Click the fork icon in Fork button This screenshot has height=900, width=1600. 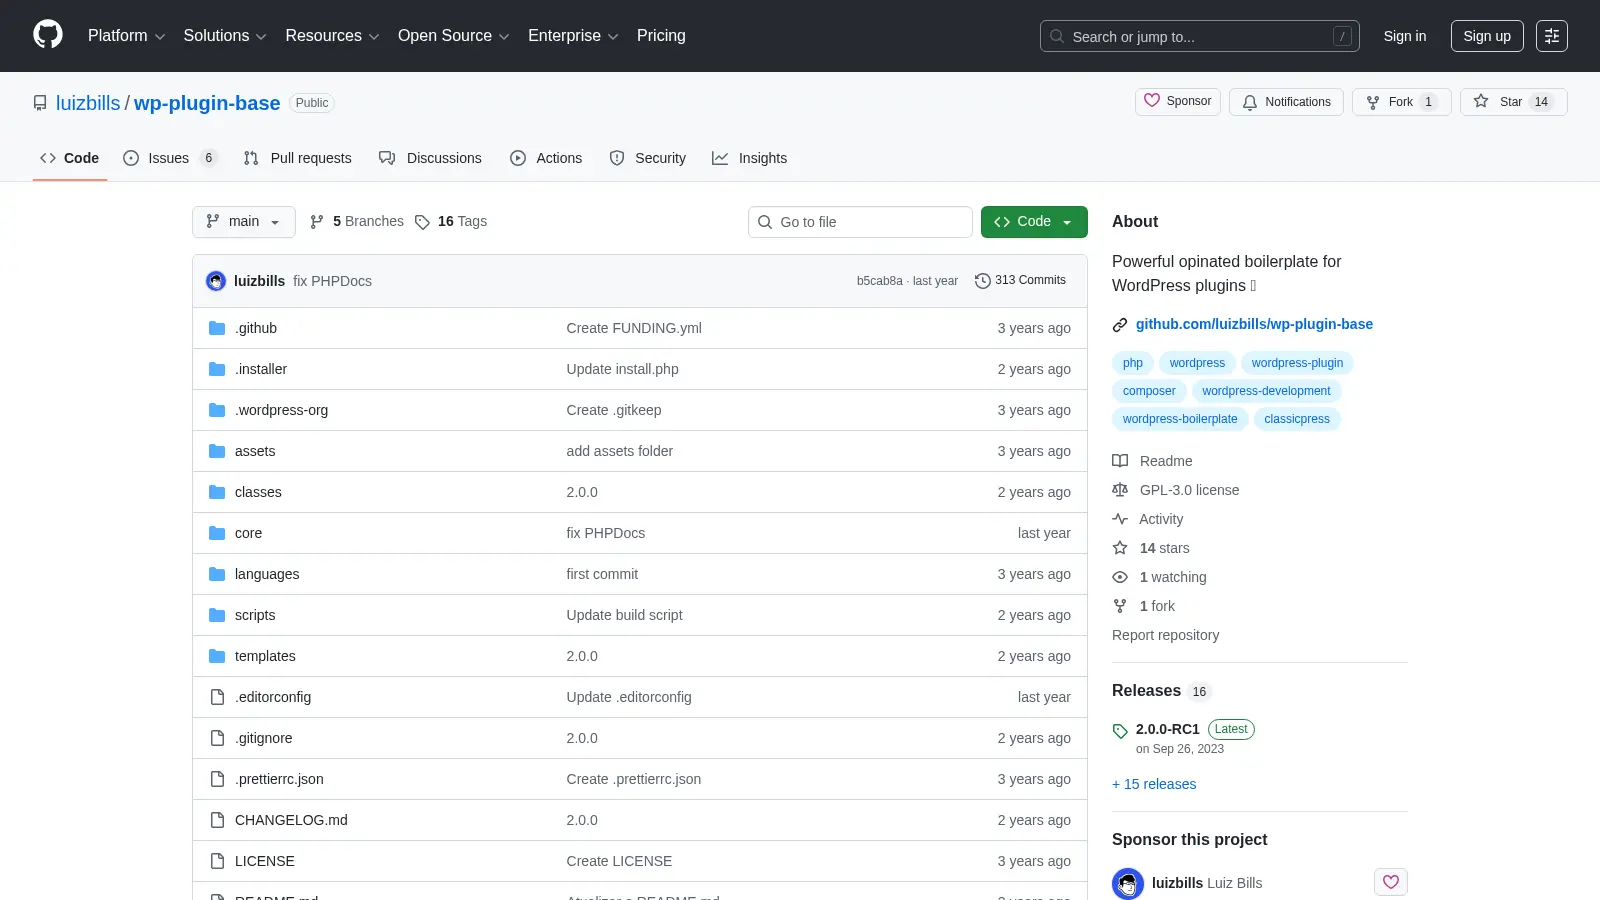tap(1373, 102)
